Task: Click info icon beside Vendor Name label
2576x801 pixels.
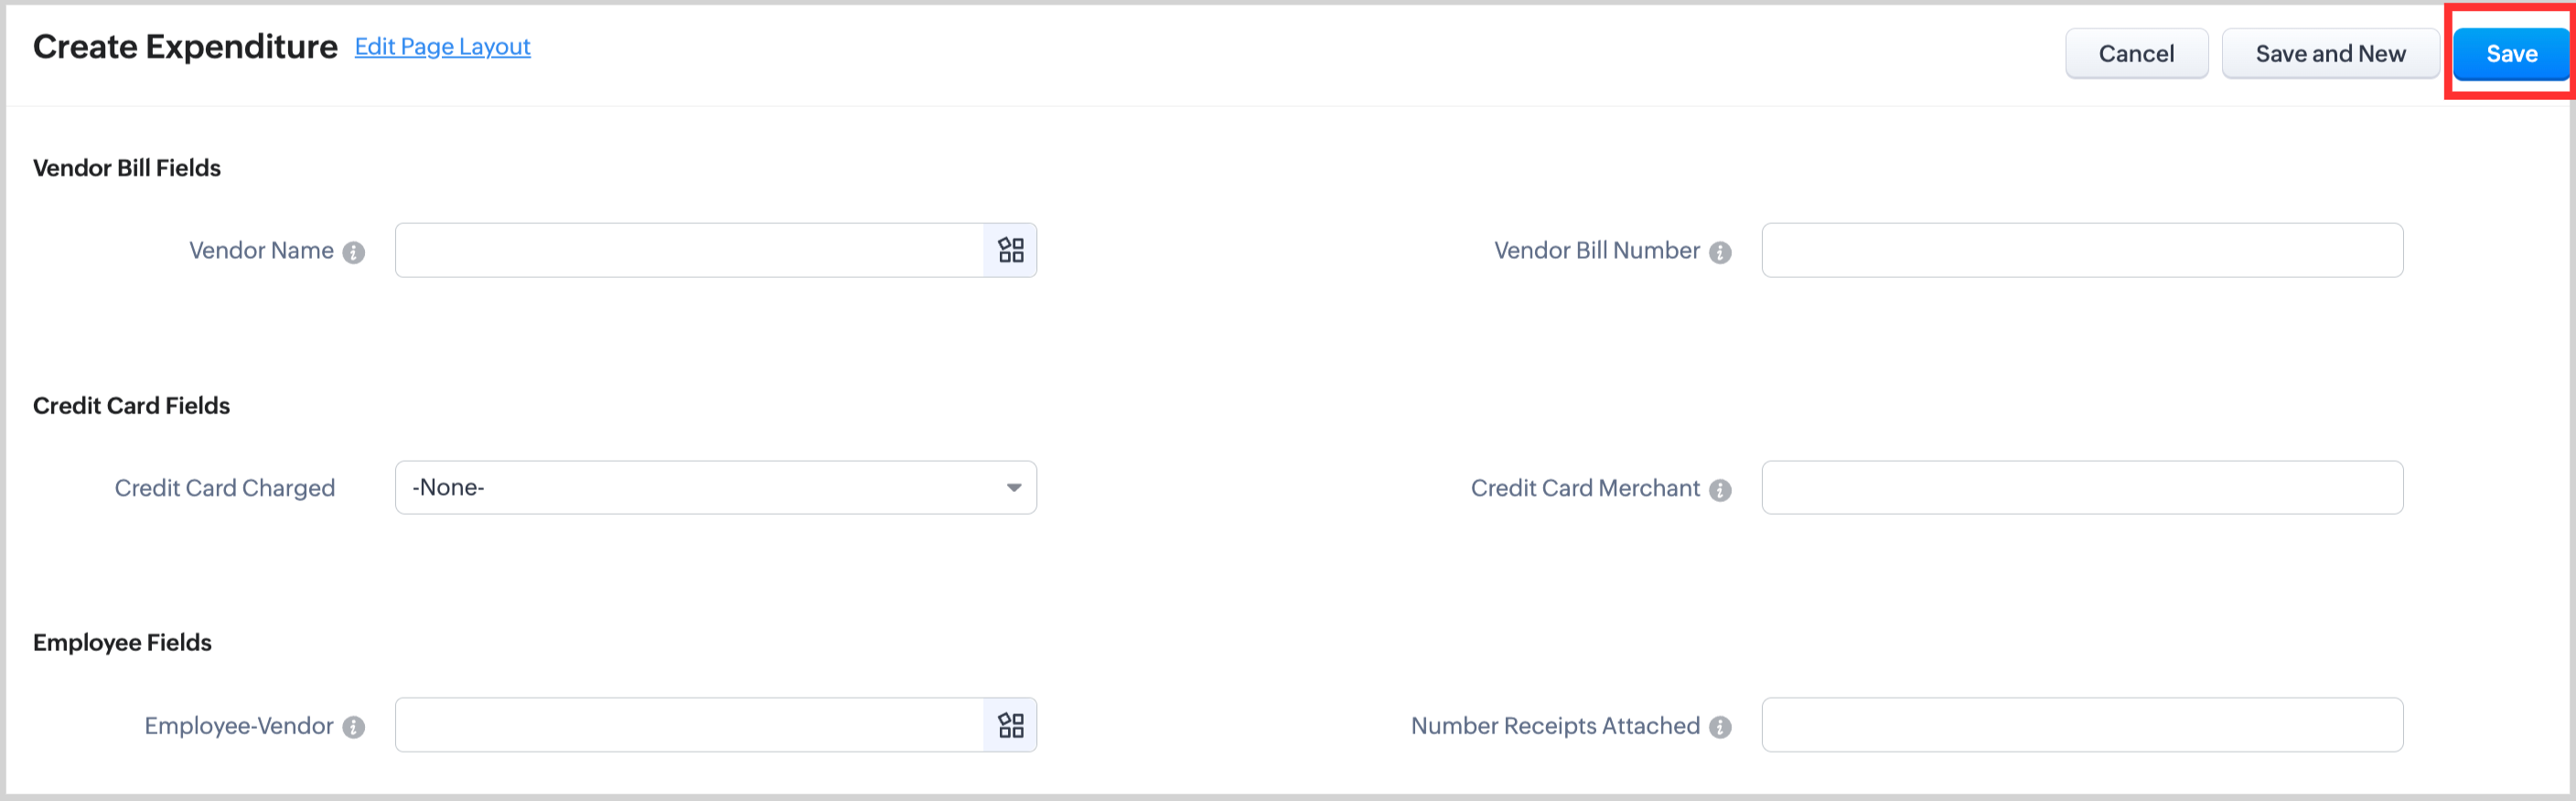Action: [x=353, y=252]
